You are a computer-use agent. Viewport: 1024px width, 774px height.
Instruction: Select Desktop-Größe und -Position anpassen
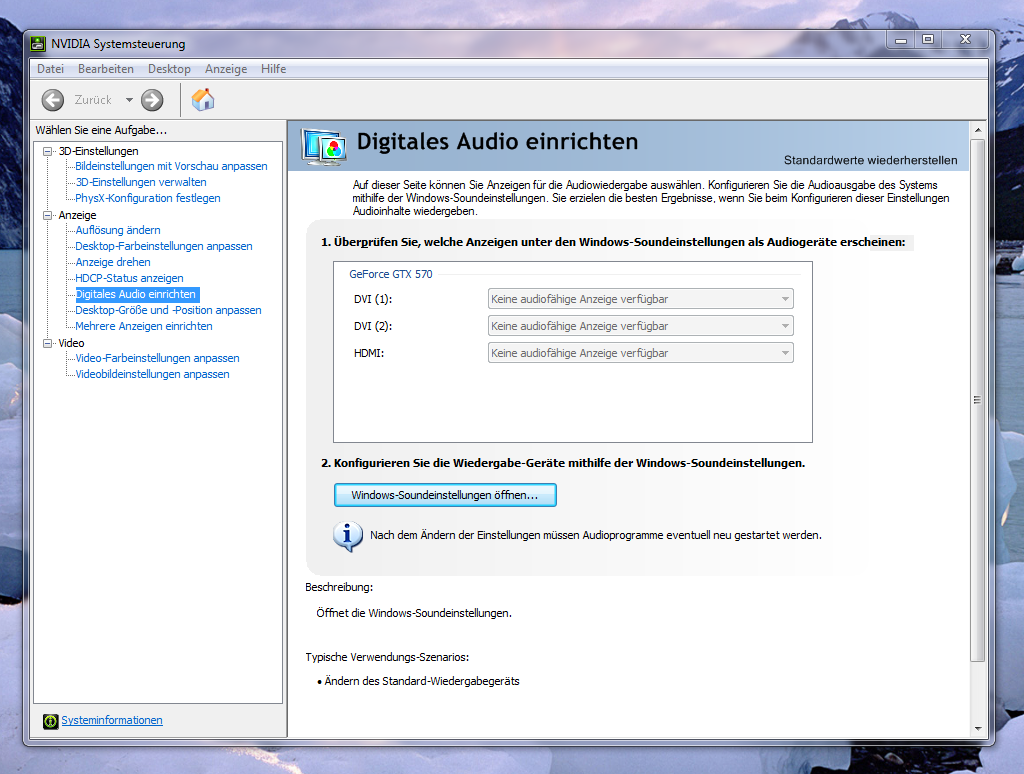click(x=168, y=310)
